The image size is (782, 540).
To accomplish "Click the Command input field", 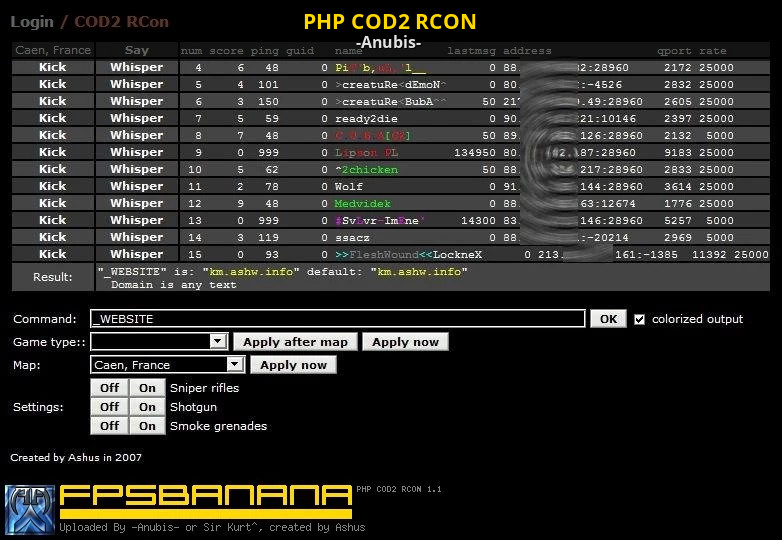I will click(x=337, y=319).
